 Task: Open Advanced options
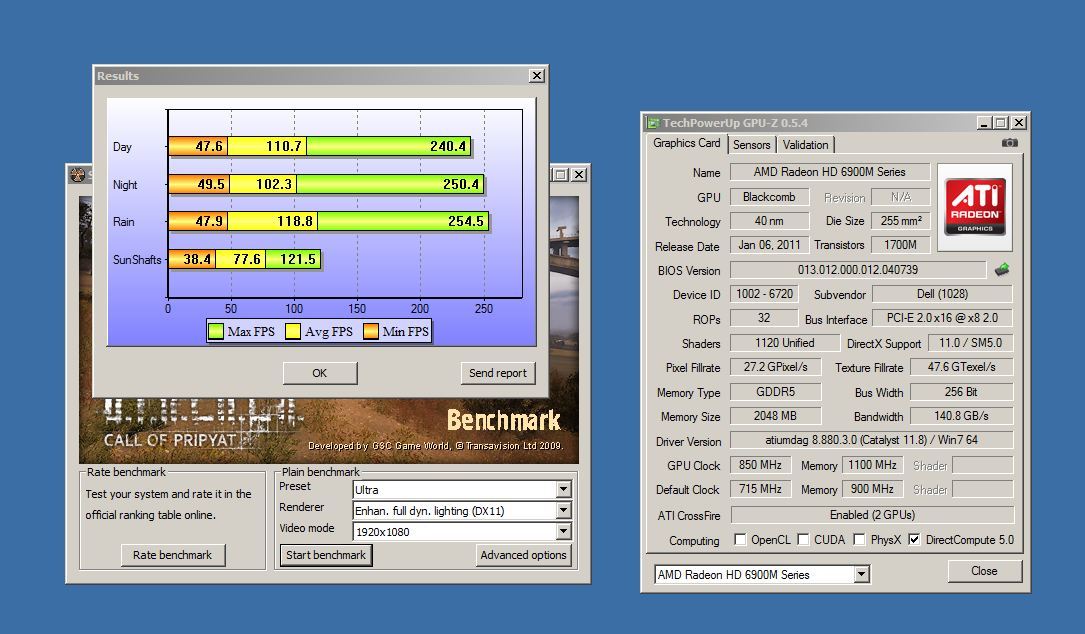pyautogui.click(x=523, y=555)
